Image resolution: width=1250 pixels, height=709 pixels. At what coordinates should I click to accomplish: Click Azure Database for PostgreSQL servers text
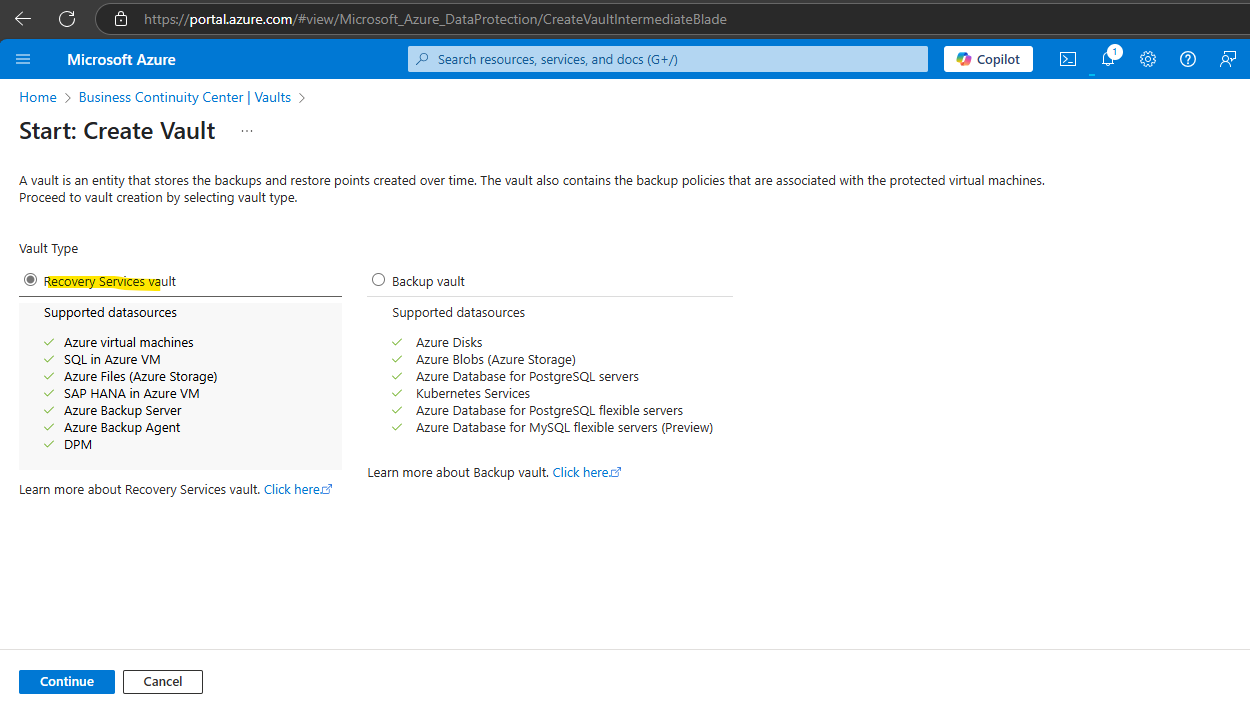[x=527, y=376]
